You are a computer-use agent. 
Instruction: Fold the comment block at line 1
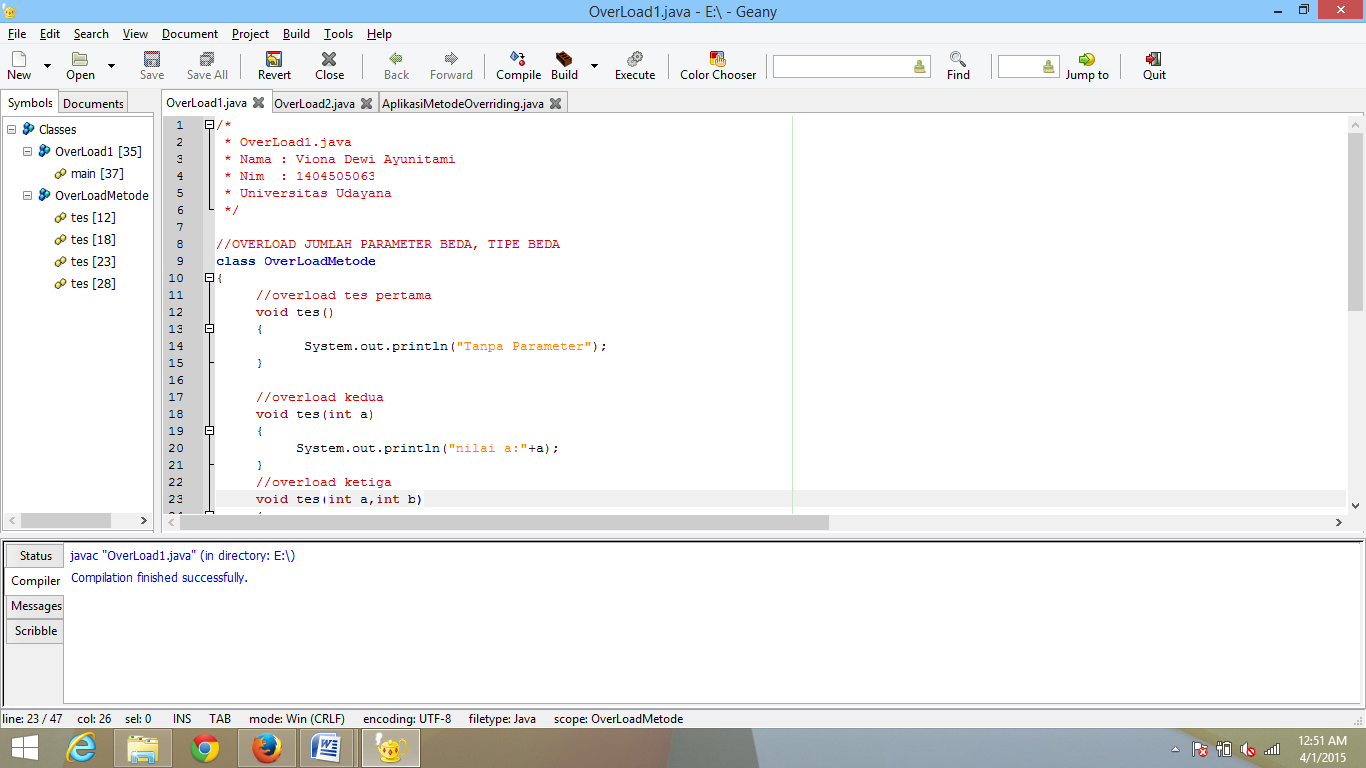click(209, 125)
